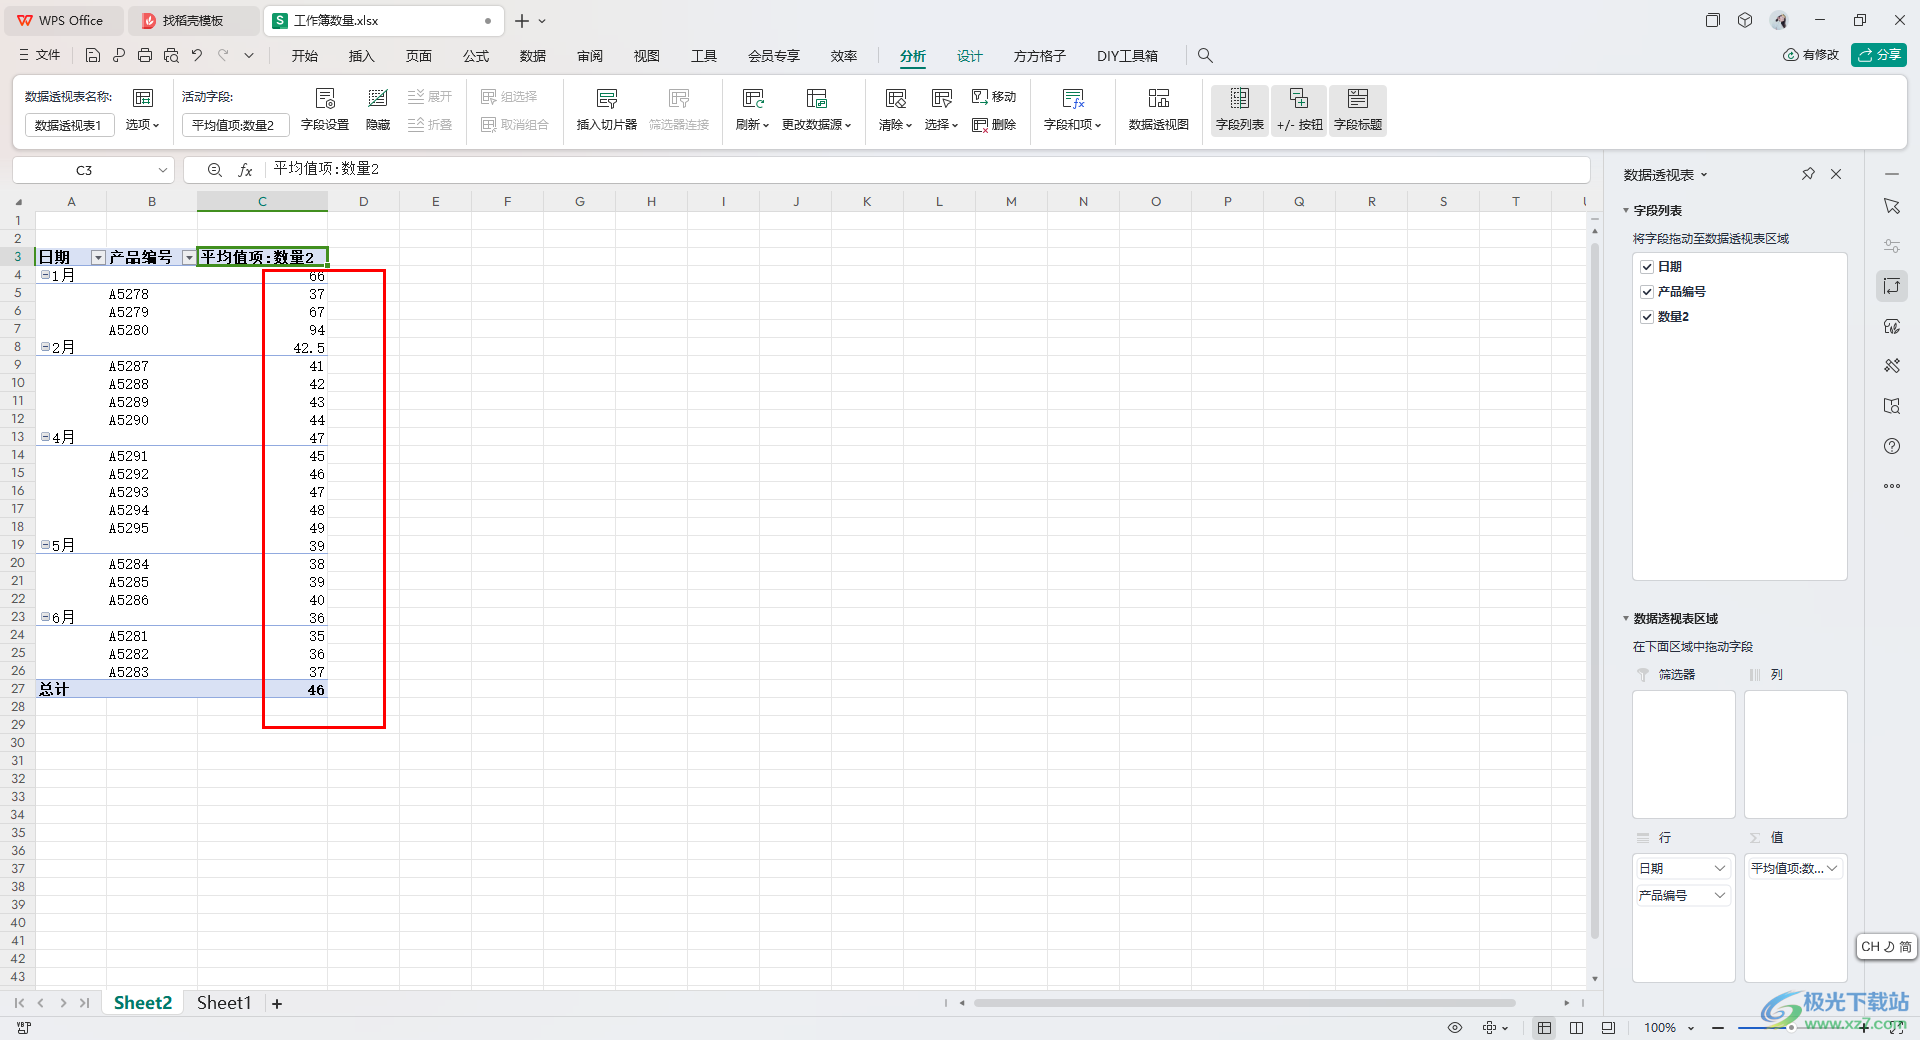Viewport: 1920px width, 1040px height.
Task: Toggle the Field List (字段列表) button
Action: 1240,110
